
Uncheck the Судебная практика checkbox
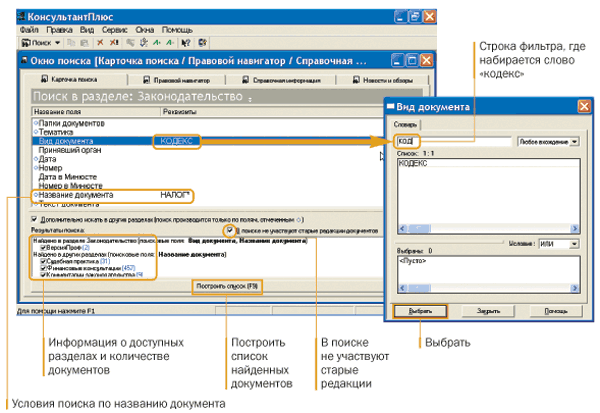click(43, 261)
